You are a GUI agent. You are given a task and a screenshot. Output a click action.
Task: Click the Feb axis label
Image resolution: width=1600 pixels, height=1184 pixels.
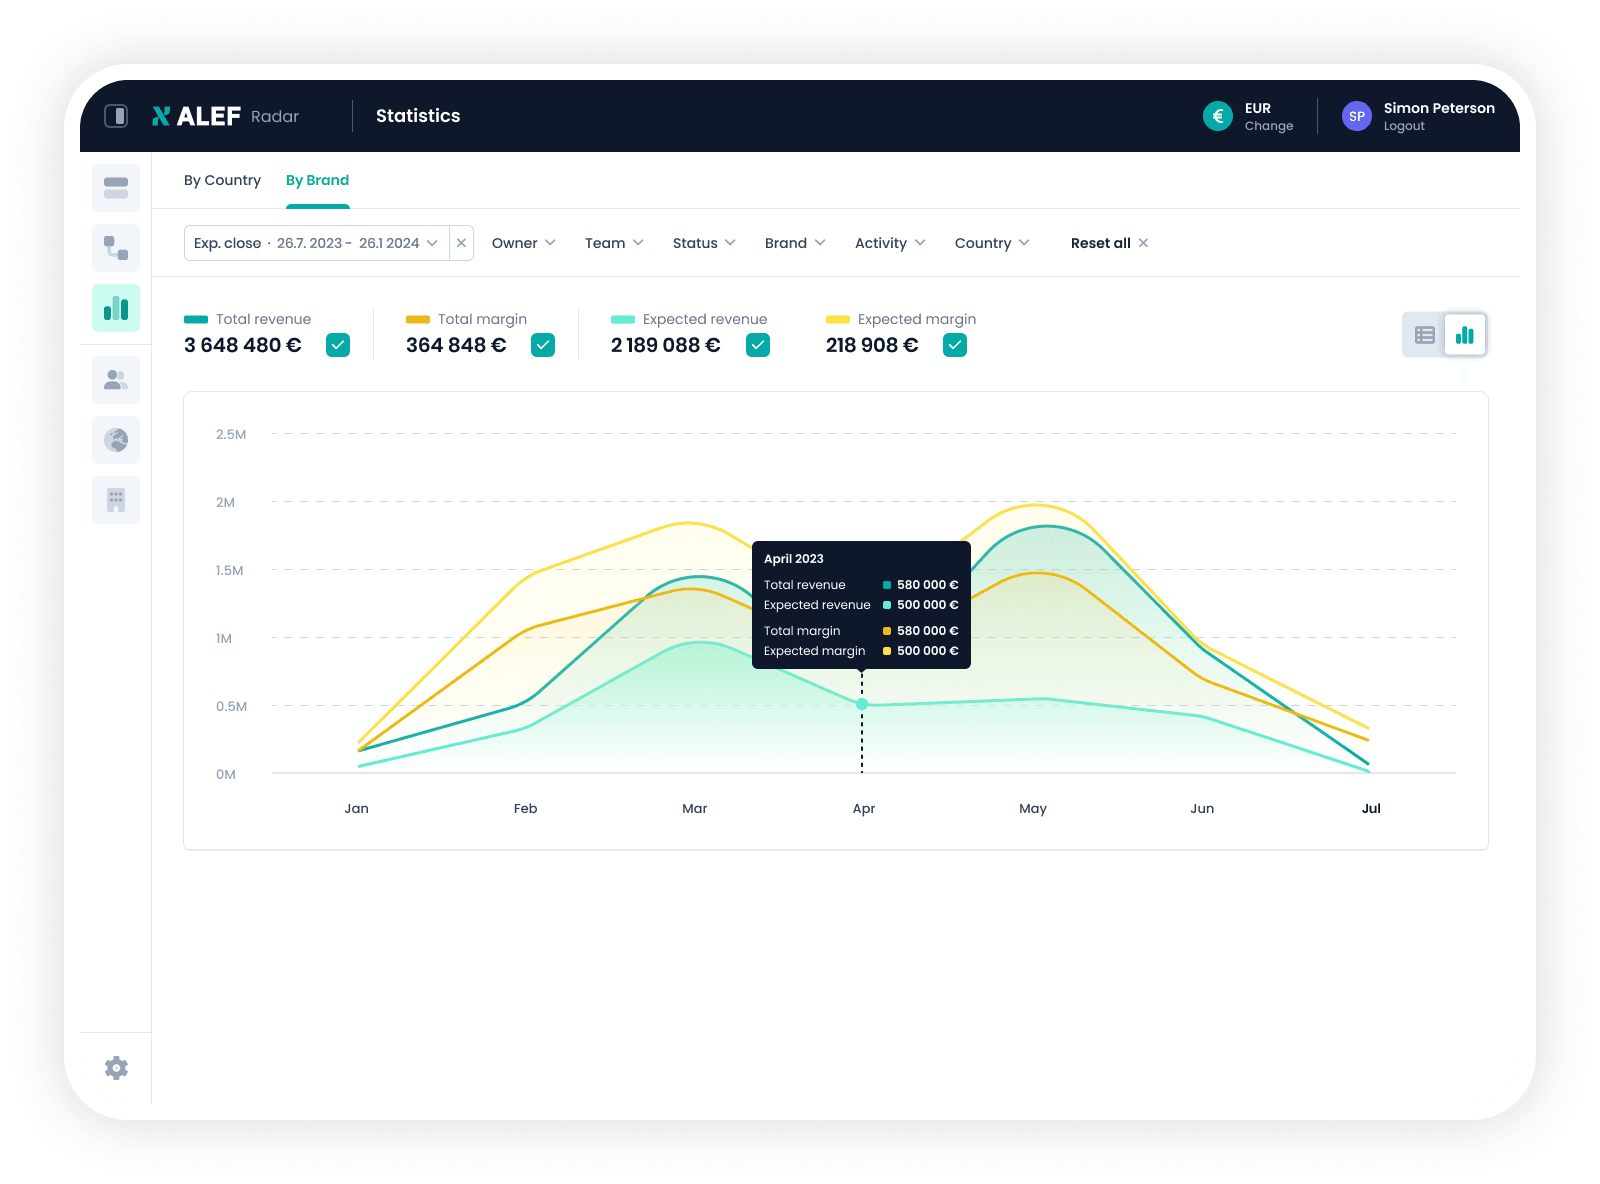coord(526,808)
